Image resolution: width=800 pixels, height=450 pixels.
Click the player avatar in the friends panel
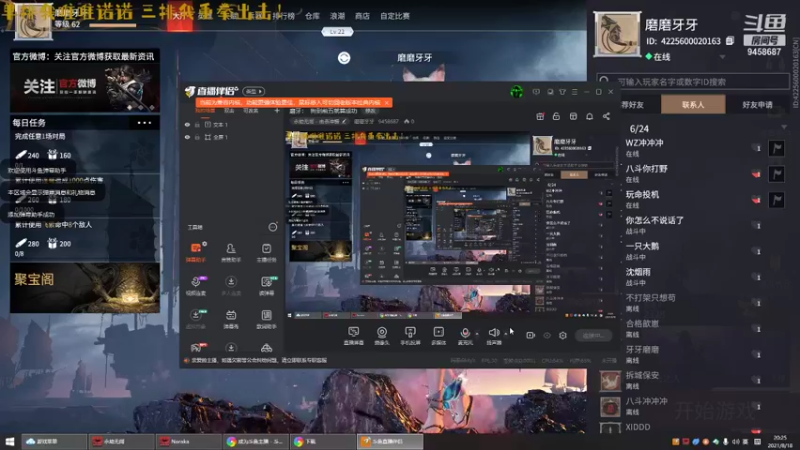[x=617, y=35]
